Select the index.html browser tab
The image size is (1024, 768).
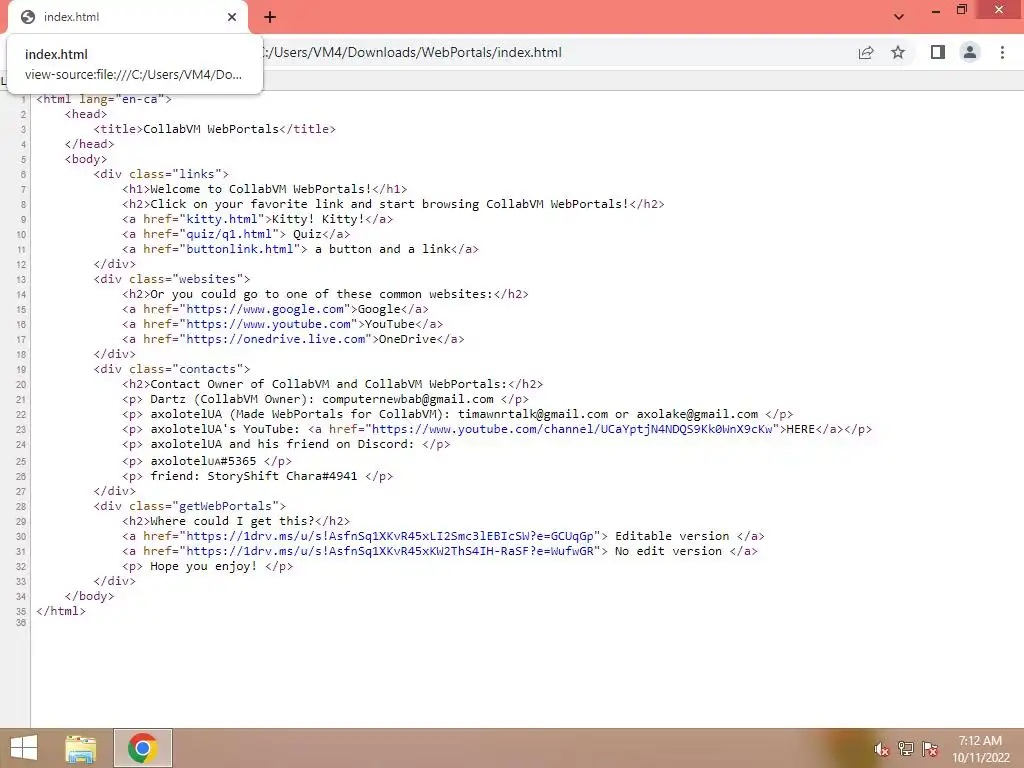click(128, 17)
